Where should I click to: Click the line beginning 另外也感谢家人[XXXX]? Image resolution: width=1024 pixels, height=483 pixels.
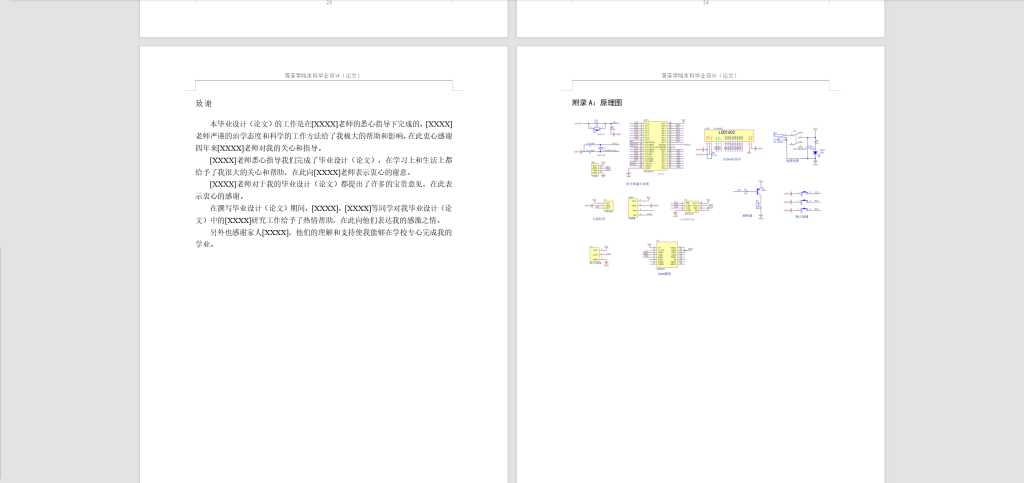tap(331, 232)
